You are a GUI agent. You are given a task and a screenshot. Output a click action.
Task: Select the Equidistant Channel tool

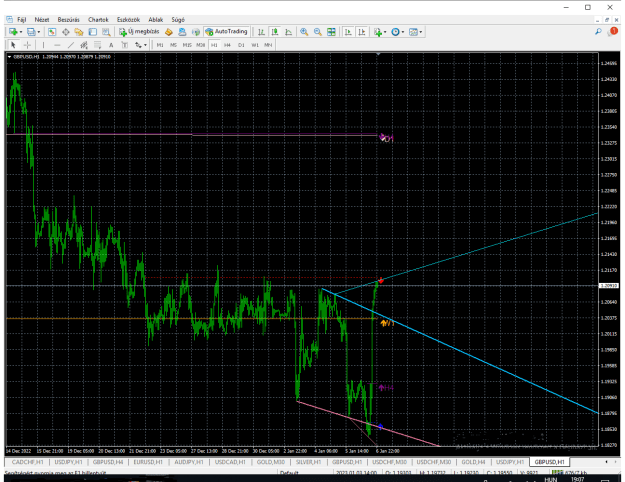tap(84, 45)
